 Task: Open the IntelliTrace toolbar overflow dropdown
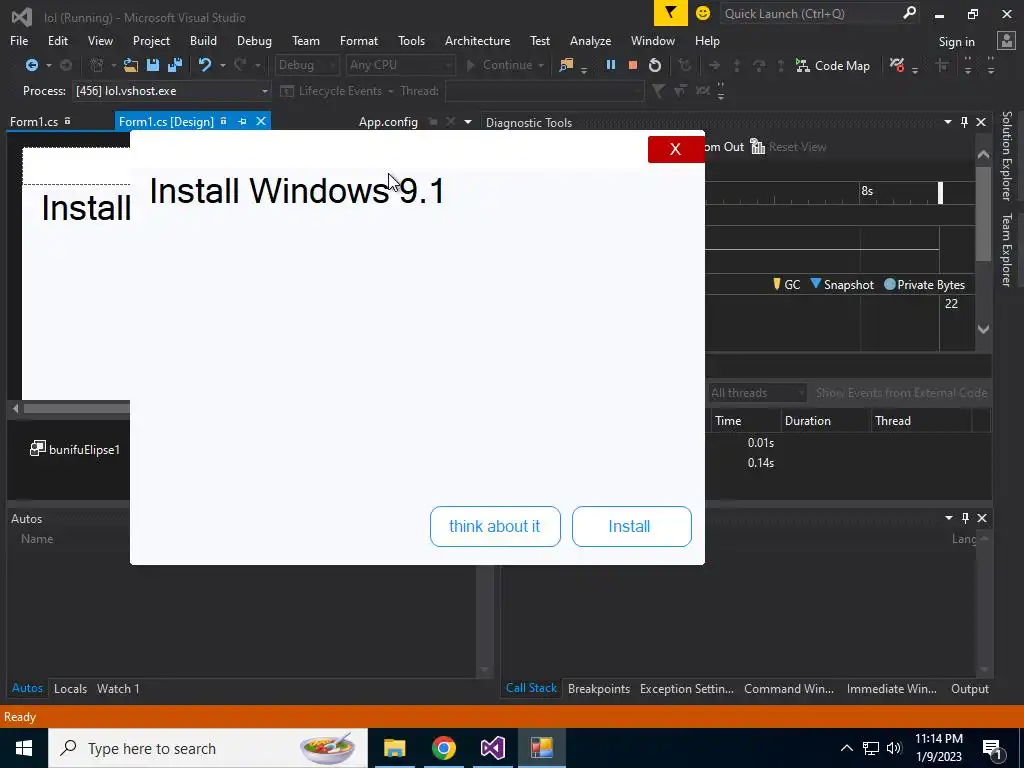click(x=915, y=69)
